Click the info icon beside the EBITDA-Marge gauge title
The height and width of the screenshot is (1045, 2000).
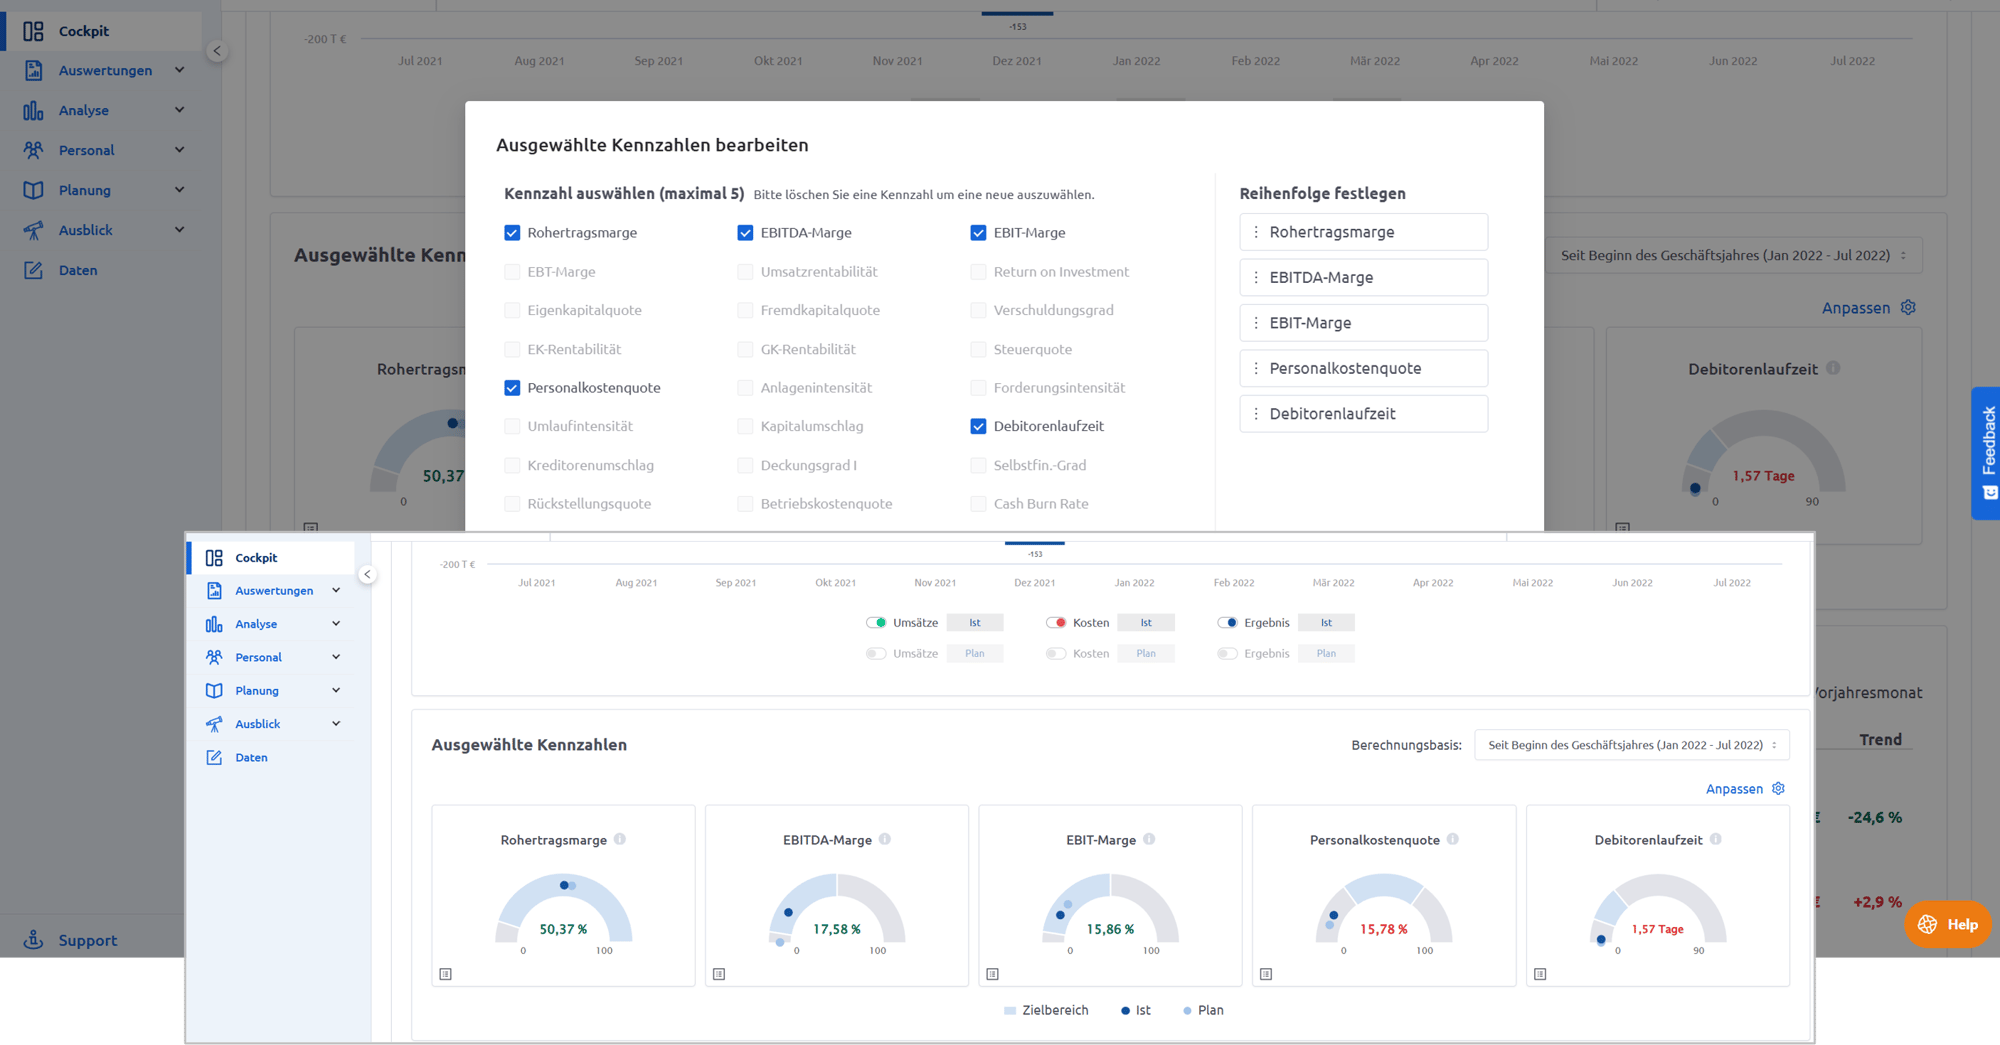(885, 839)
